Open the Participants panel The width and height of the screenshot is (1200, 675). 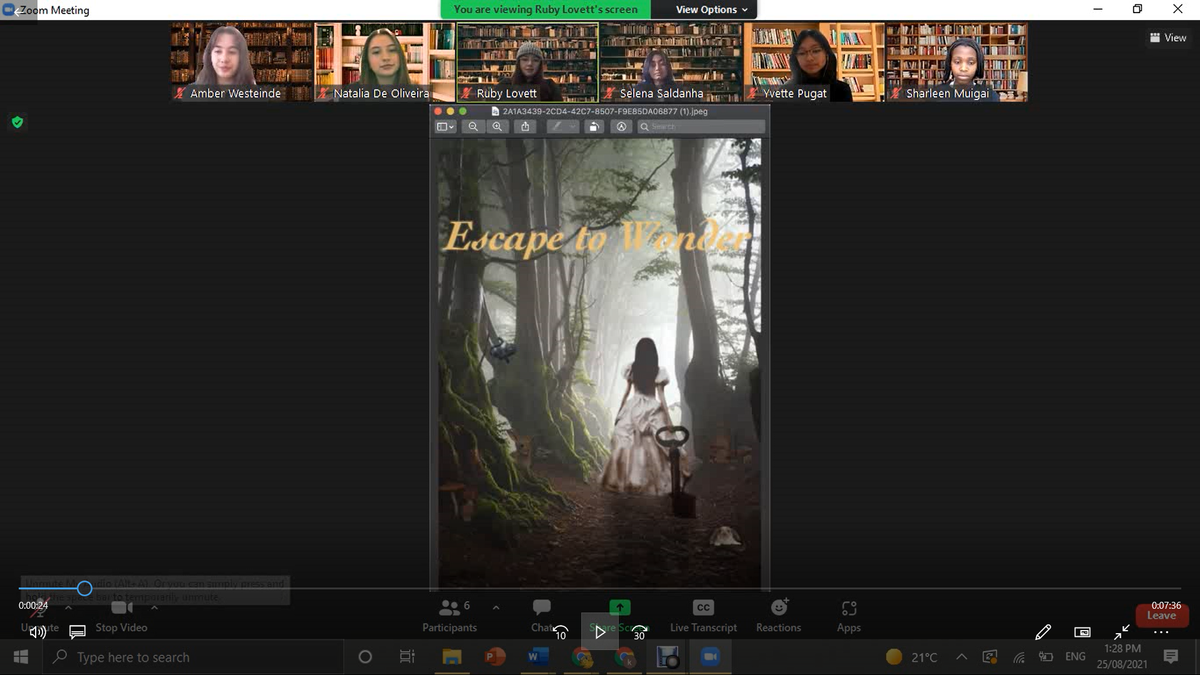click(449, 614)
